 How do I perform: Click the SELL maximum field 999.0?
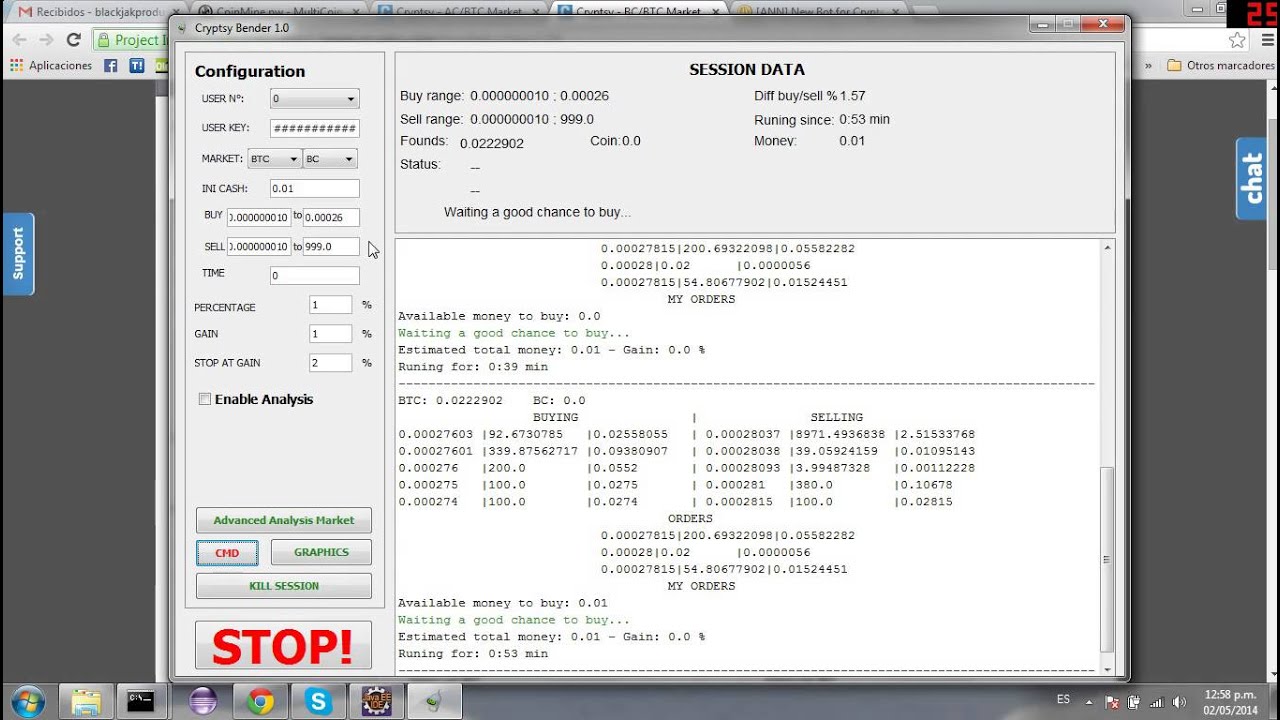[x=331, y=246]
